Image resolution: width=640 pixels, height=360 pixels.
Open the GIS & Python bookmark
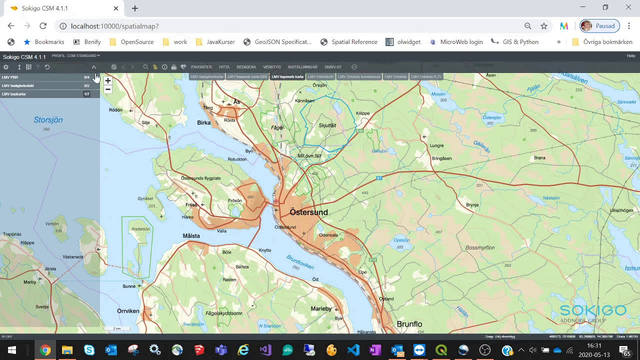(x=515, y=42)
